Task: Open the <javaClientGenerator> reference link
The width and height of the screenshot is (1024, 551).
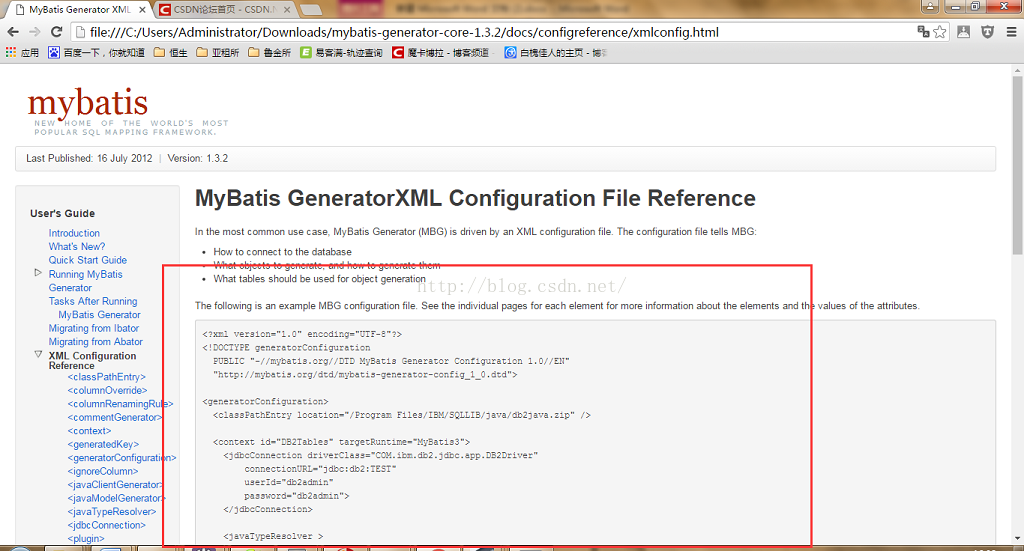Action: (115, 484)
